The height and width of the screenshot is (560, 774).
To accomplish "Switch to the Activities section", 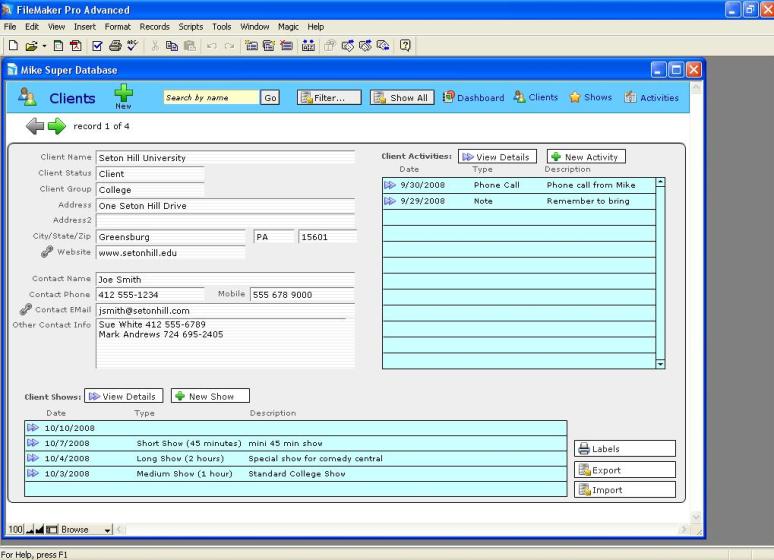I will pyautogui.click(x=652, y=97).
